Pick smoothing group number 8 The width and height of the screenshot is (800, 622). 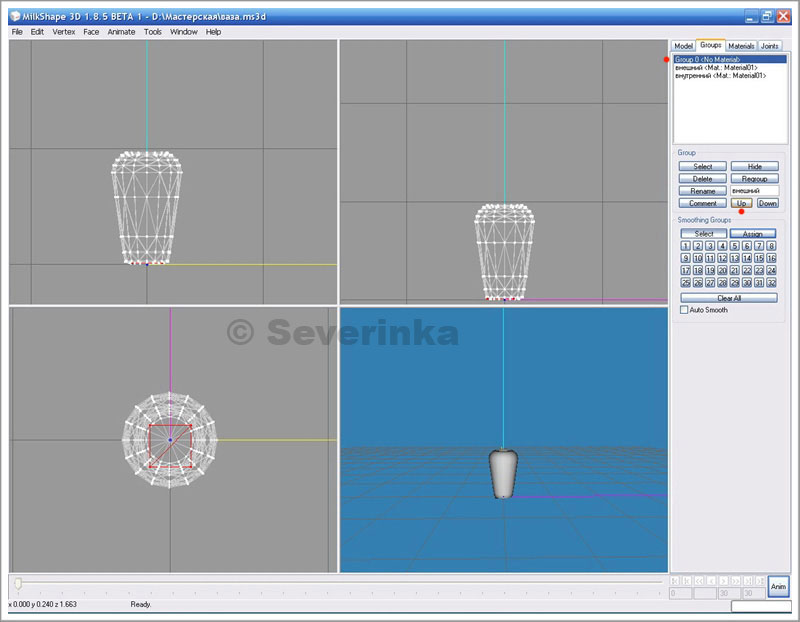(x=771, y=246)
